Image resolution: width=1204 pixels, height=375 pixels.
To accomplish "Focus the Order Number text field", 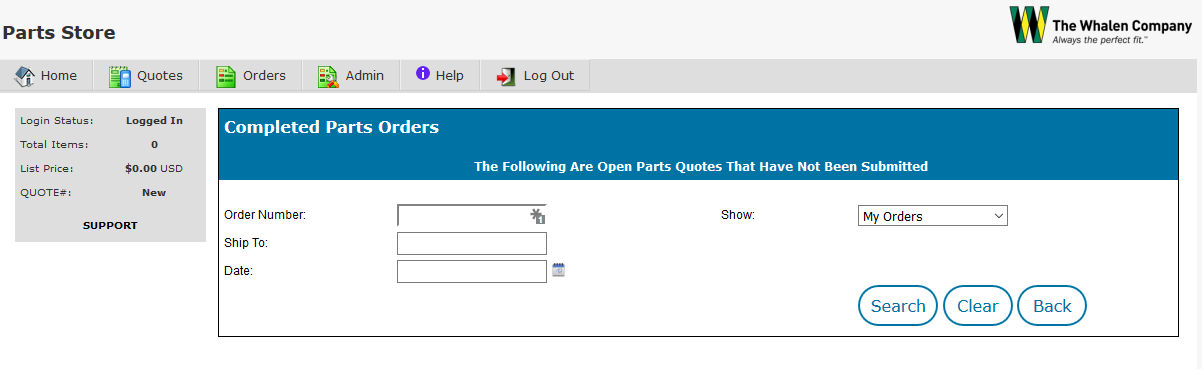I will point(463,215).
